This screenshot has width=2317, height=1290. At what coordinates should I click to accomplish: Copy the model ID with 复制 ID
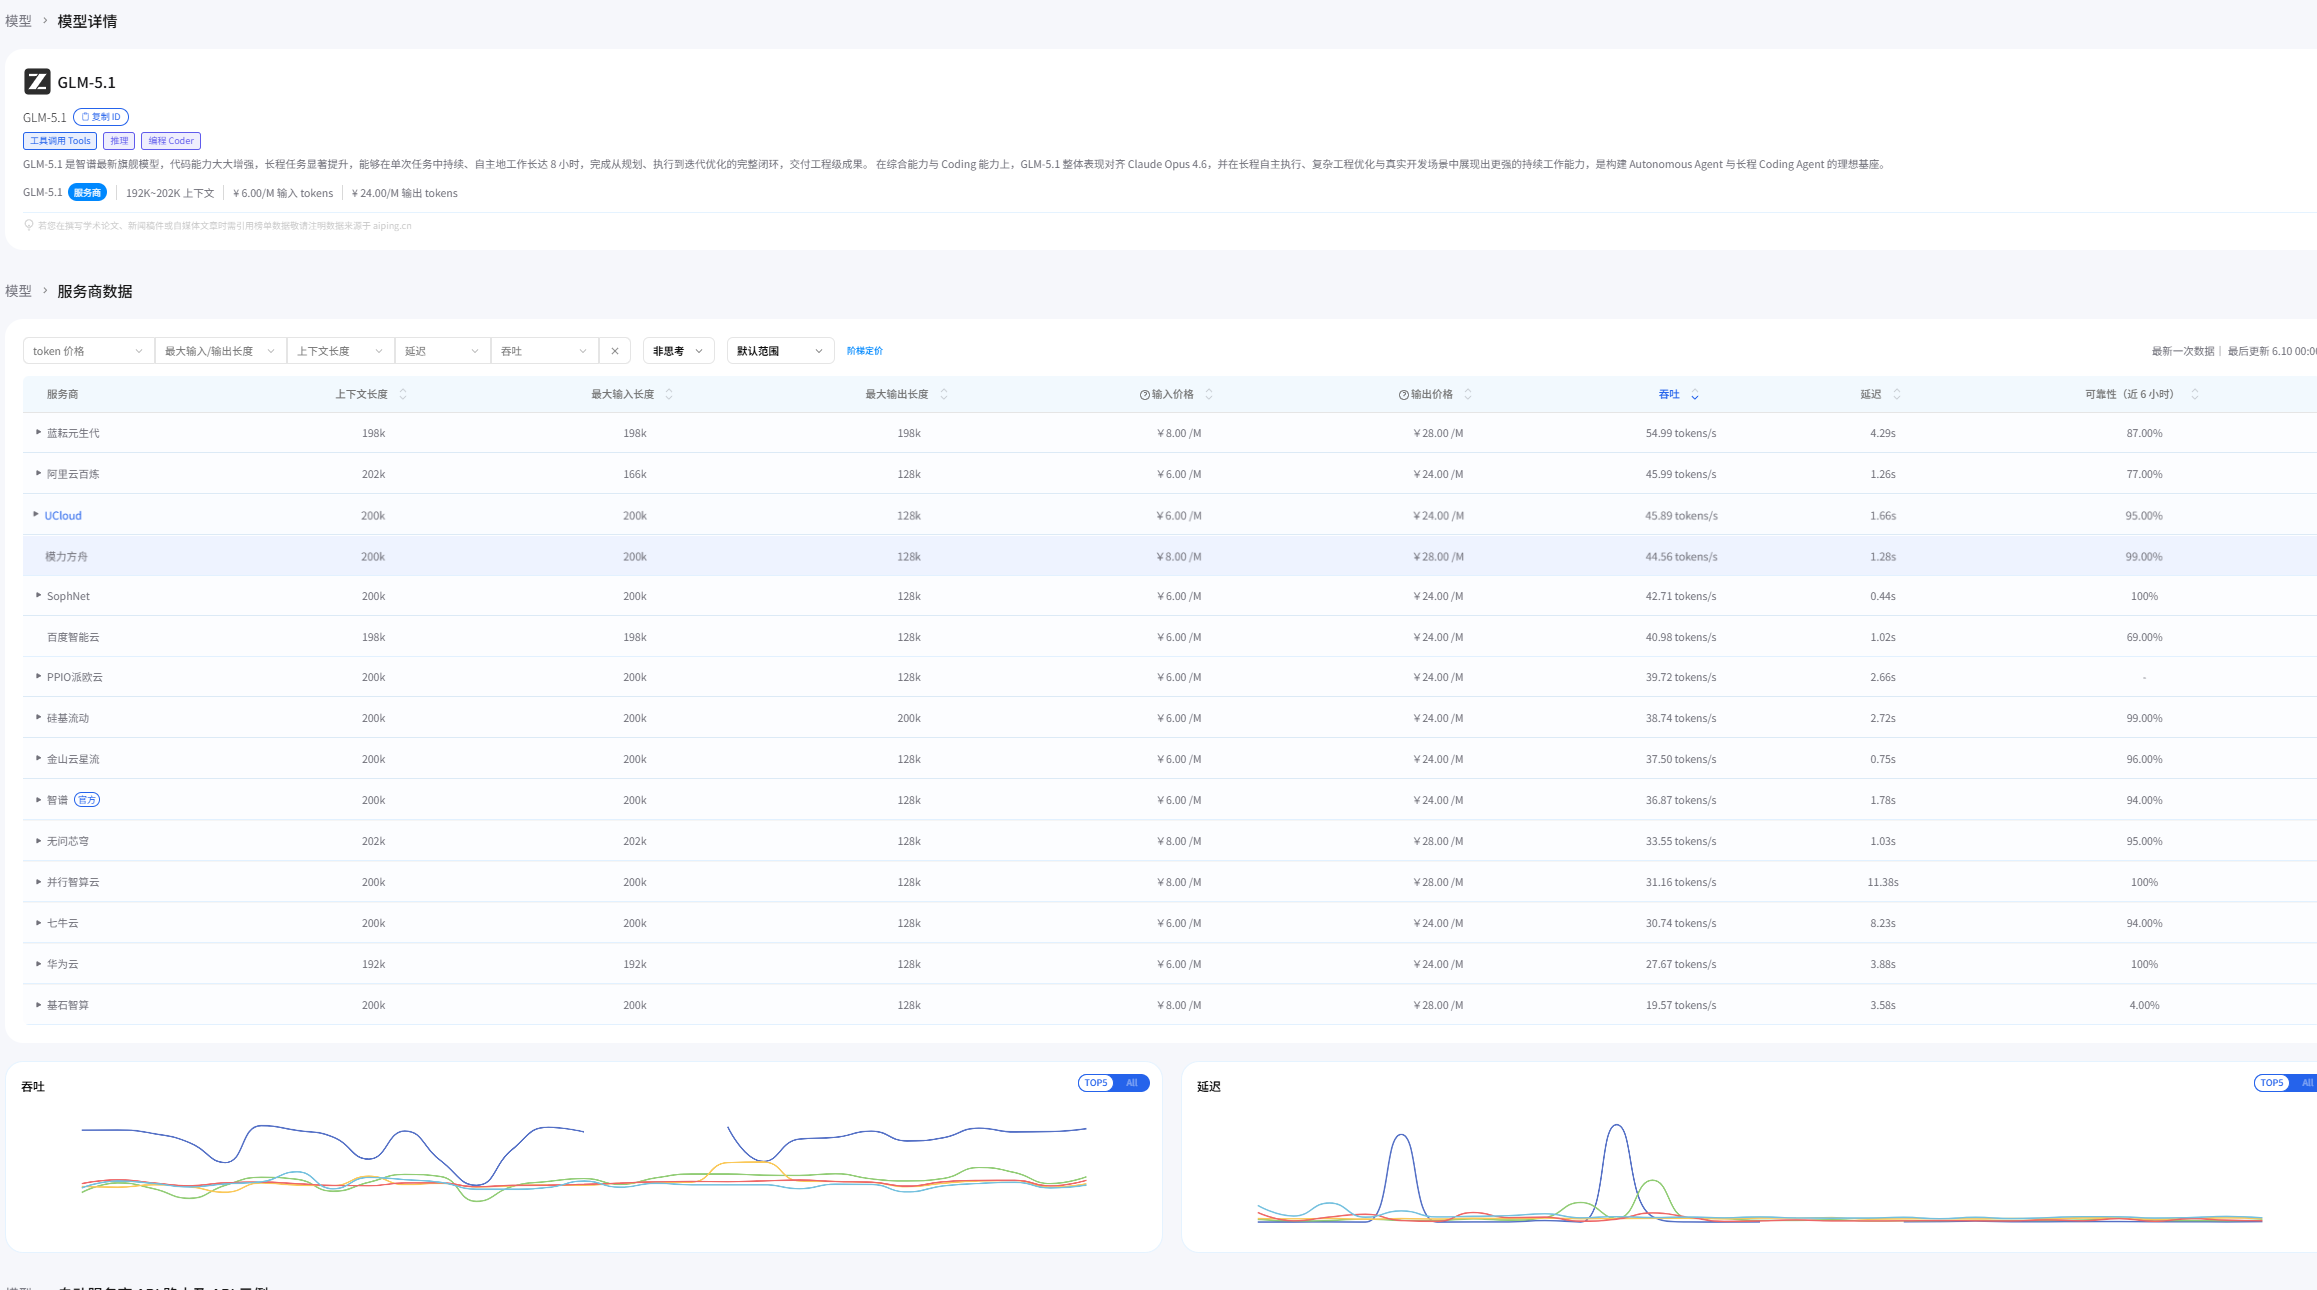tap(101, 117)
